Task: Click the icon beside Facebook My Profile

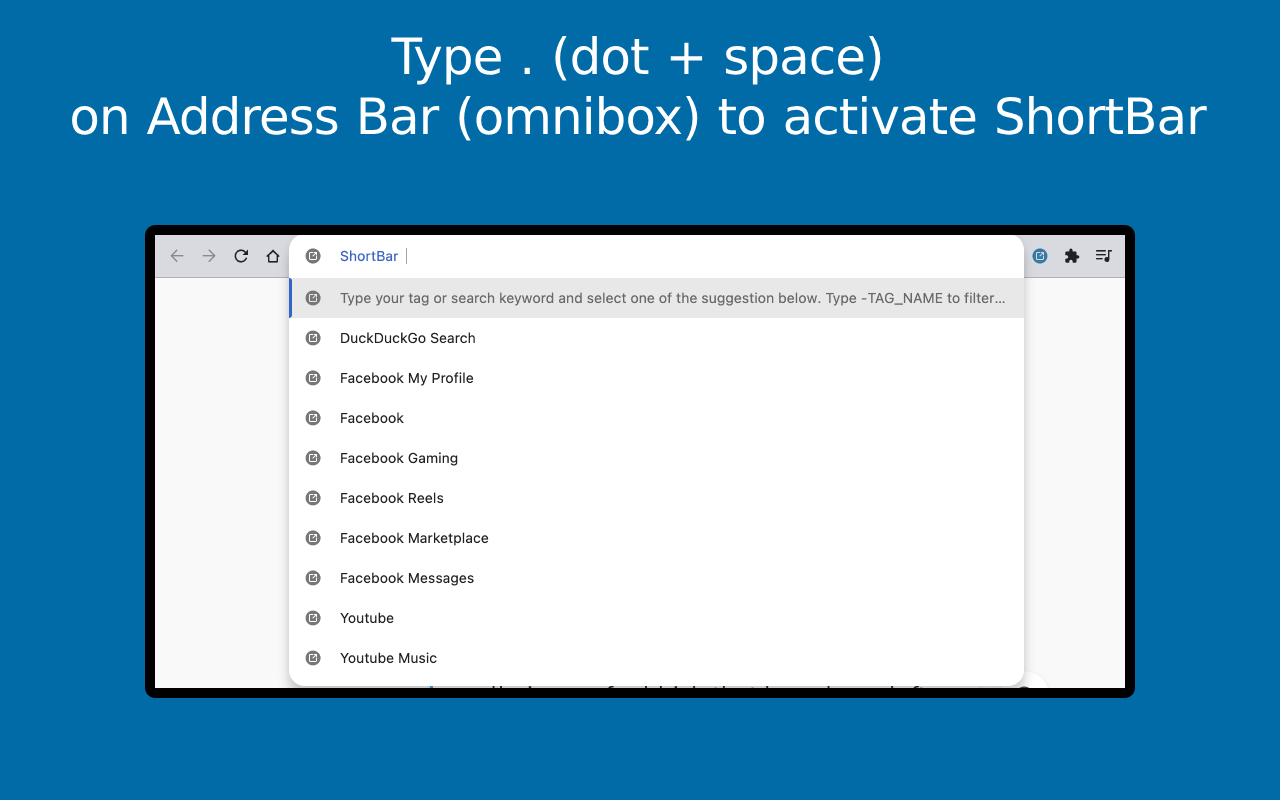Action: (x=313, y=378)
